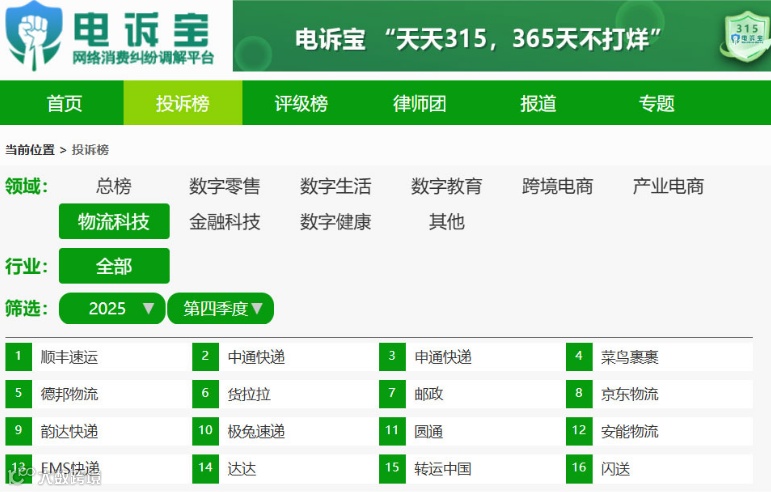Filter by 数字生活 domain
Screen dimensions: 771x492
tap(335, 186)
